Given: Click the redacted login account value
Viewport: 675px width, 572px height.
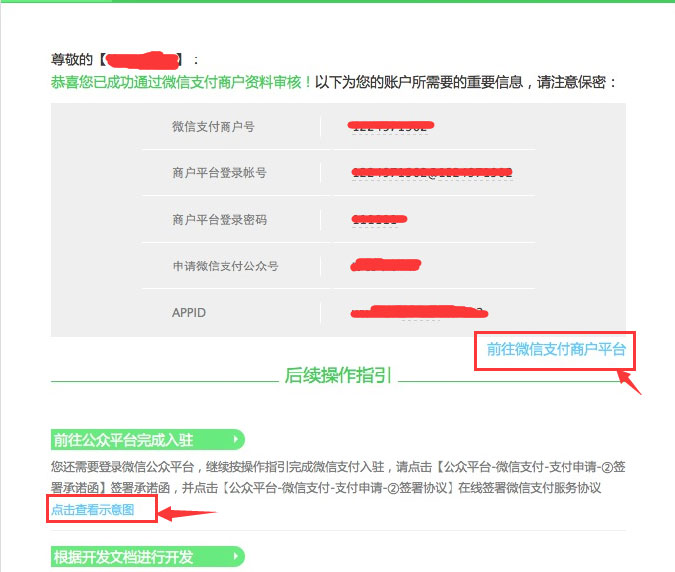Looking at the screenshot, I should point(432,173).
